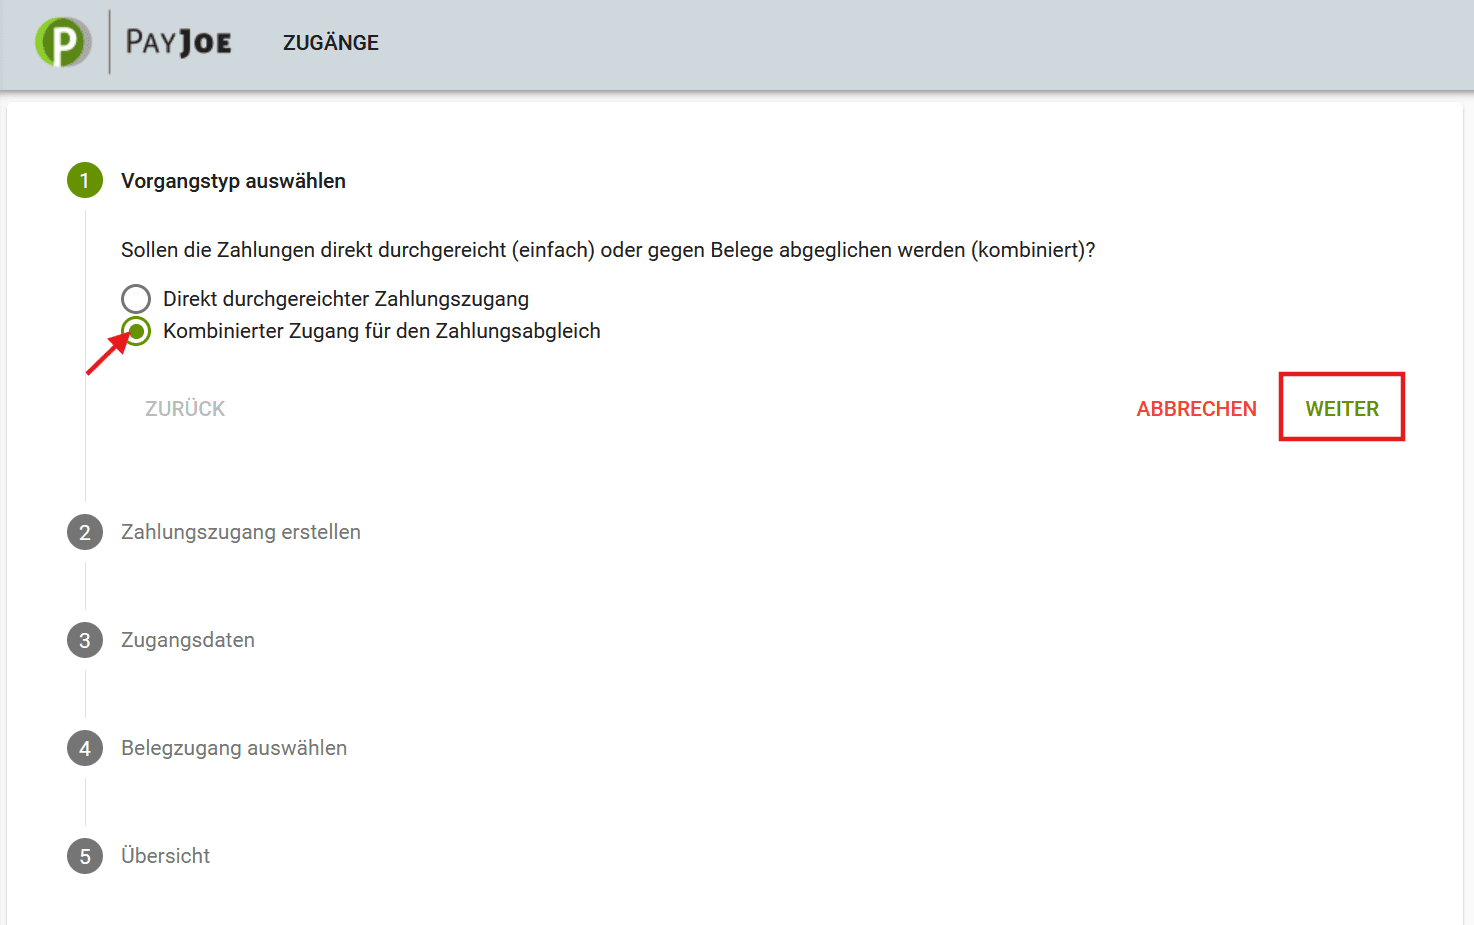
Task: Click the WEITER button
Action: [1341, 407]
